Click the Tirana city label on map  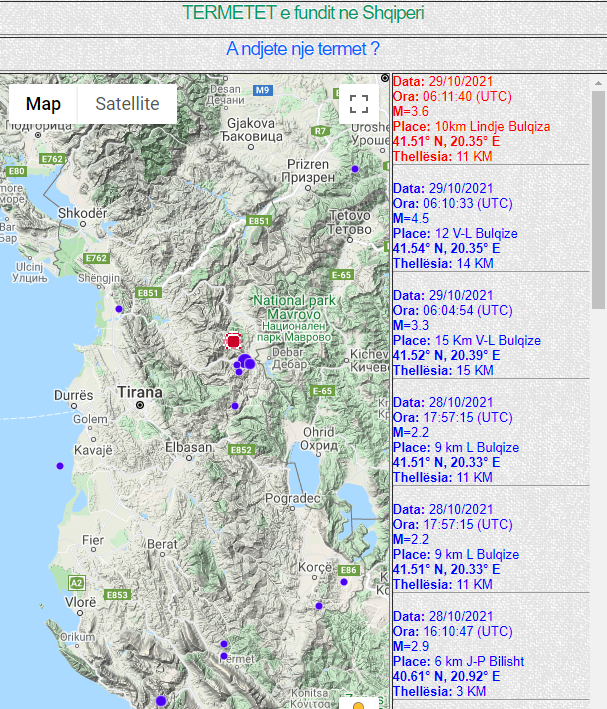pyautogui.click(x=138, y=393)
